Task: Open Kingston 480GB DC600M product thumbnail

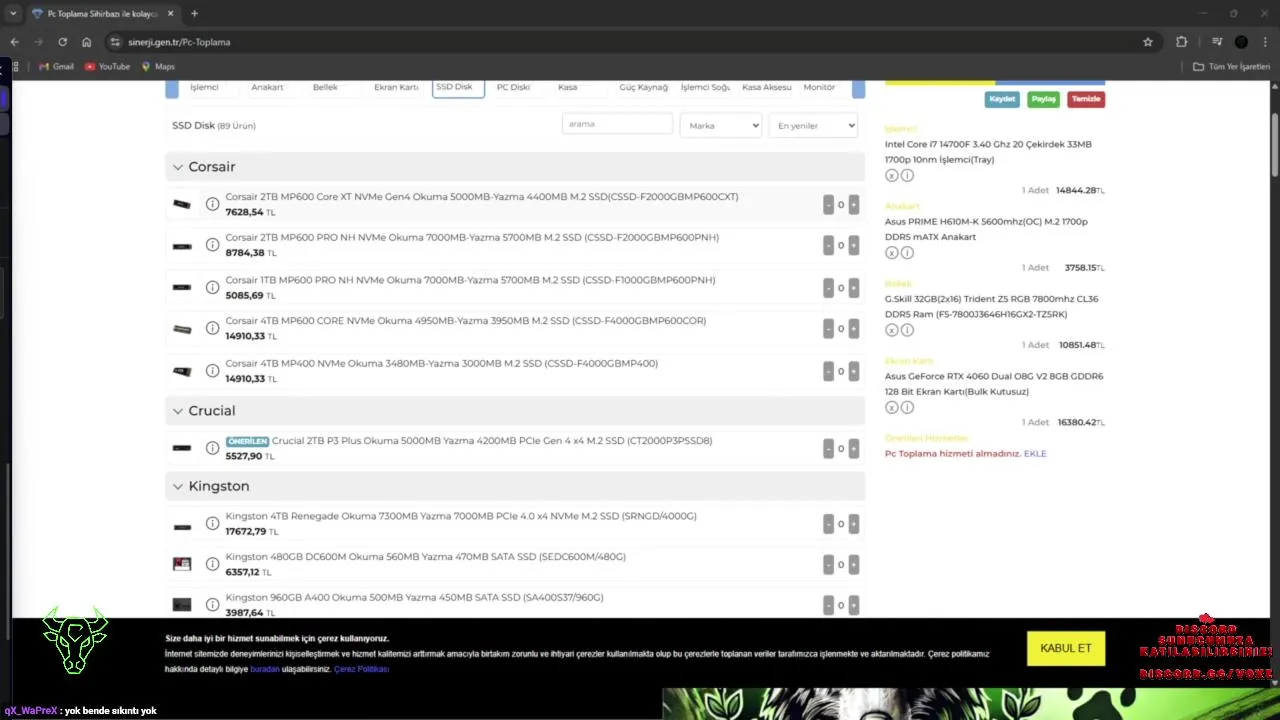Action: point(181,564)
